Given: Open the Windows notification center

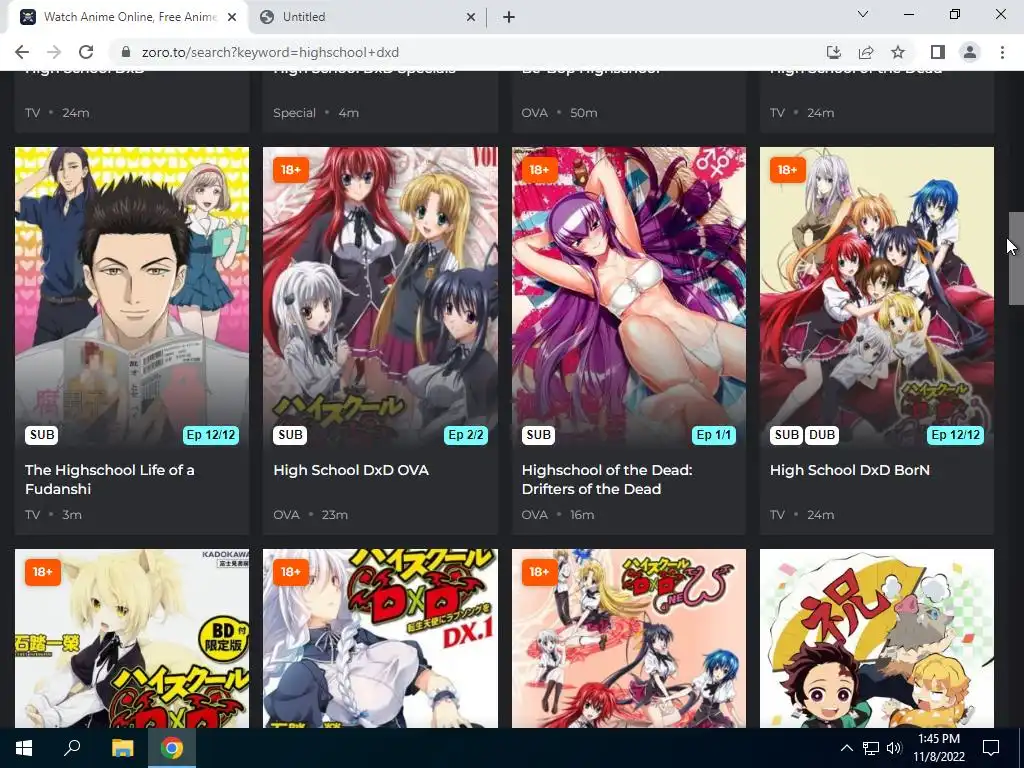Looking at the screenshot, I should pos(991,748).
